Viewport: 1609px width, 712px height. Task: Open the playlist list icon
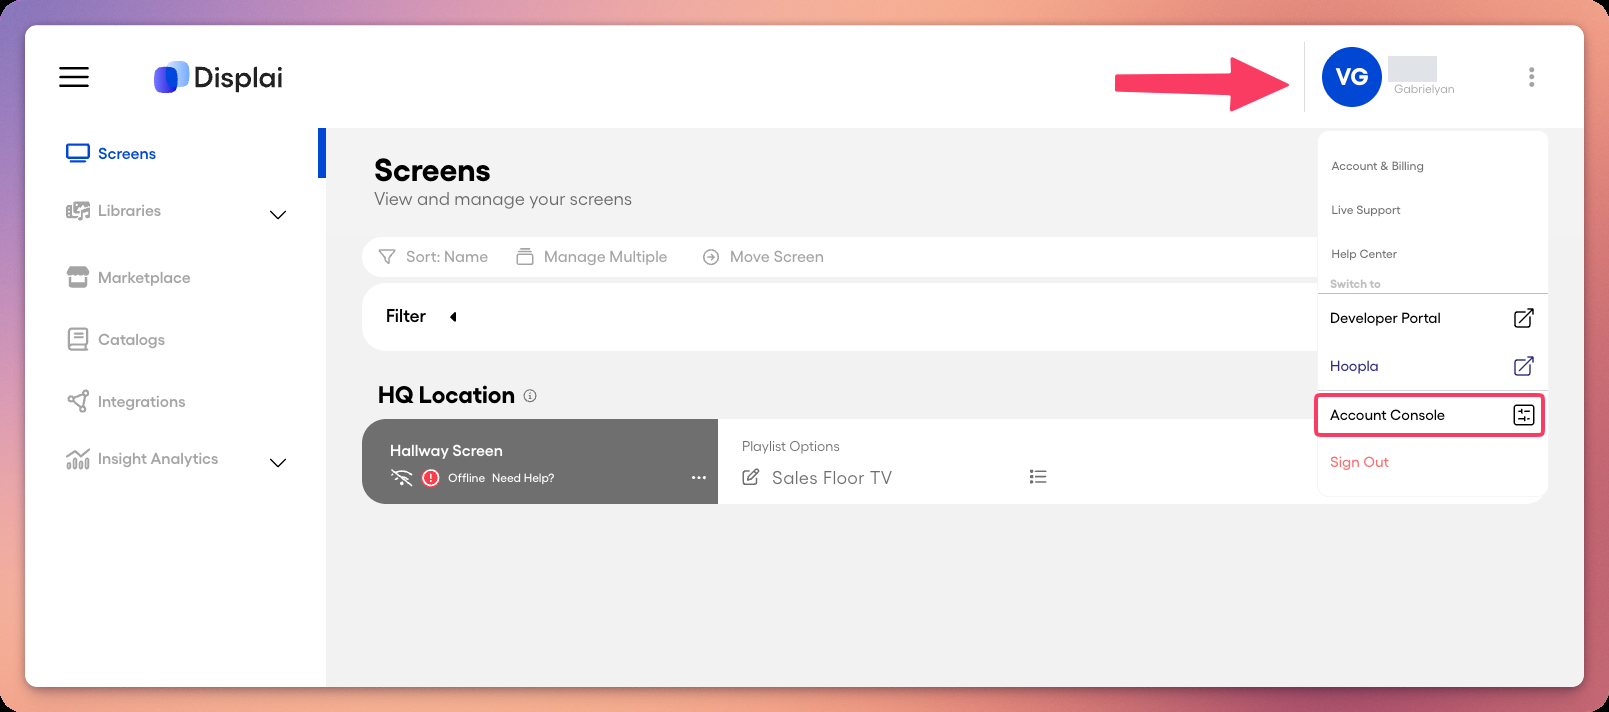[x=1038, y=477]
